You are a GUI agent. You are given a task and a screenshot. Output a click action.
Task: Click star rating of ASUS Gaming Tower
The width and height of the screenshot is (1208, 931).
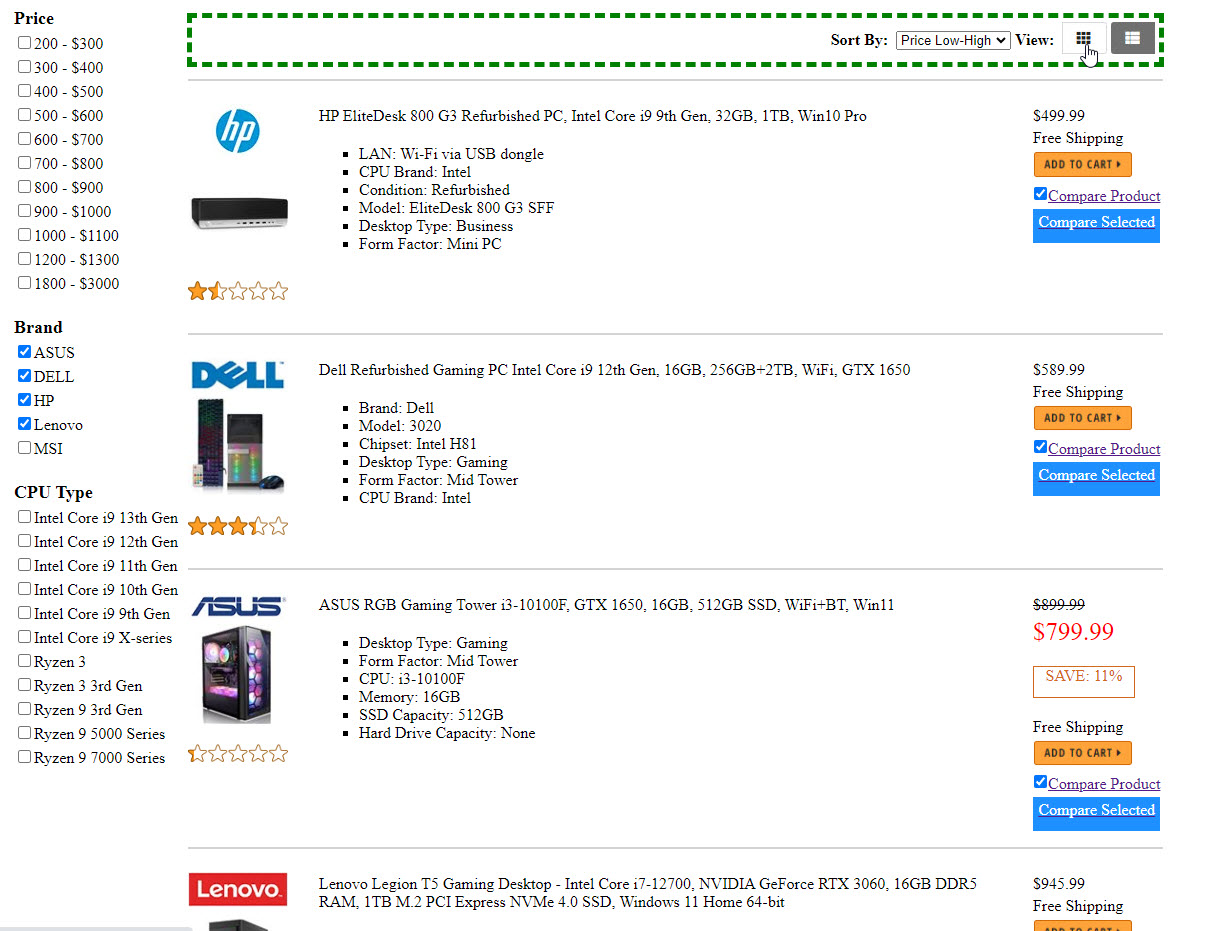(x=238, y=754)
